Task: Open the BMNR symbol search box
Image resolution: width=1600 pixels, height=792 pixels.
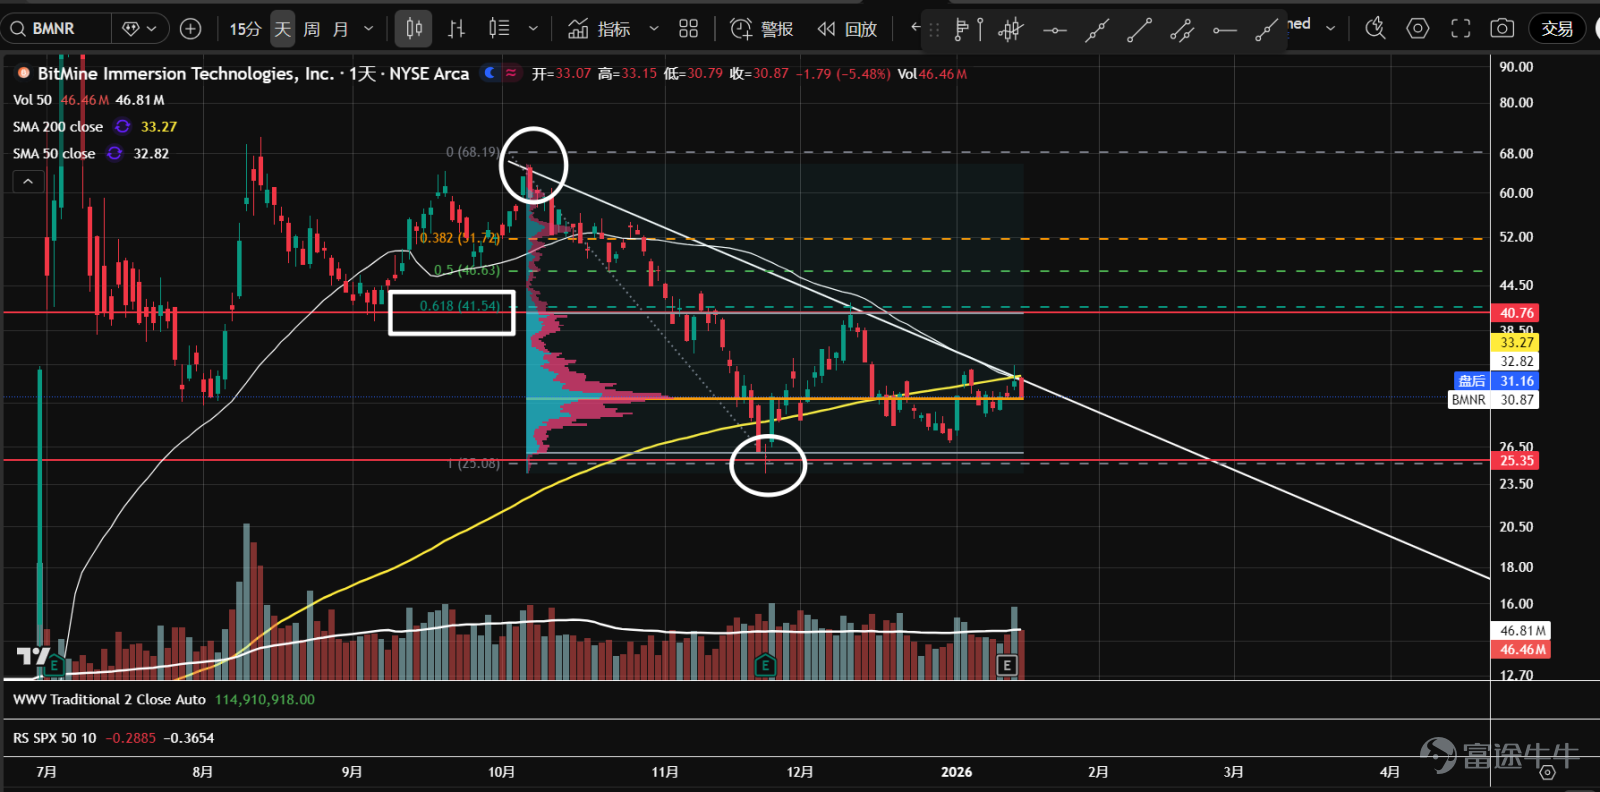Action: (55, 29)
